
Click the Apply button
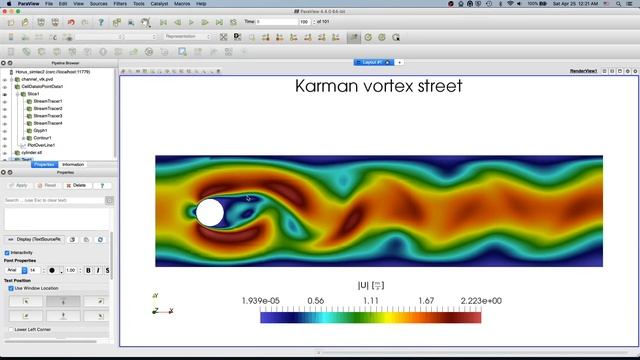pyautogui.click(x=18, y=185)
